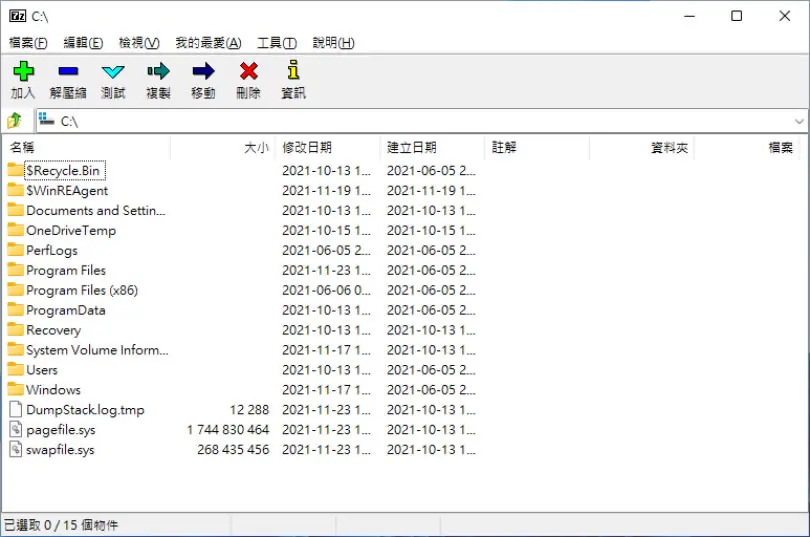The width and height of the screenshot is (810, 537).
Task: Expand the address bar path dropdown
Action: pos(799,121)
